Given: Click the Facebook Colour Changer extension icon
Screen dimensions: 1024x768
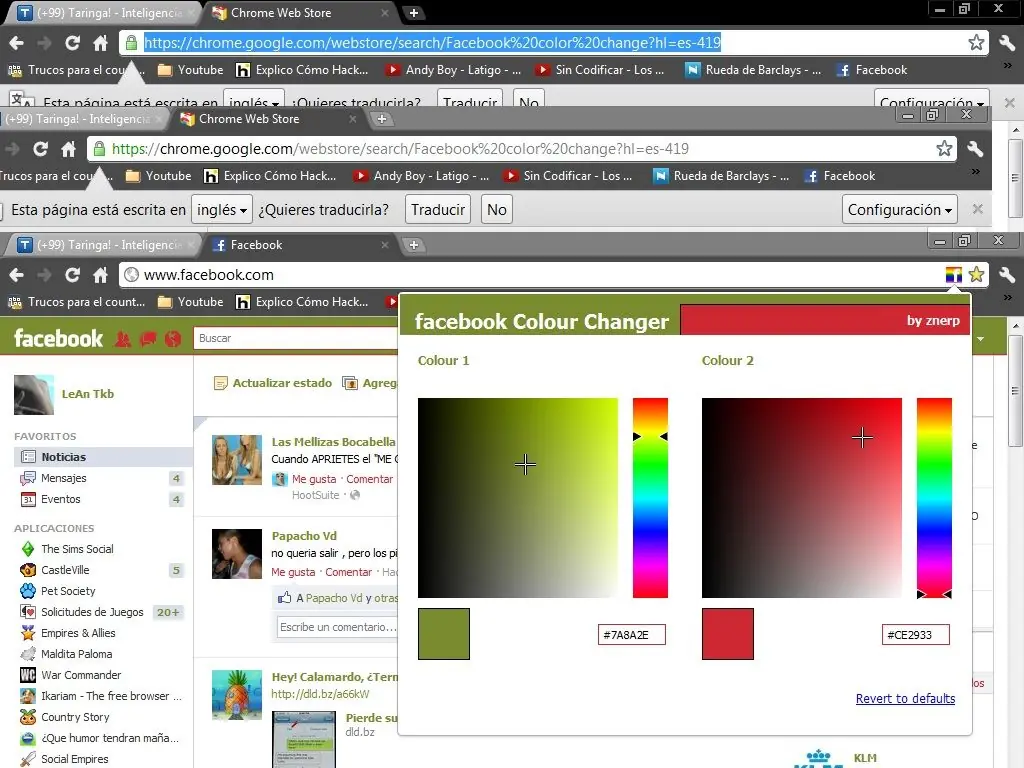Looking at the screenshot, I should point(953,275).
